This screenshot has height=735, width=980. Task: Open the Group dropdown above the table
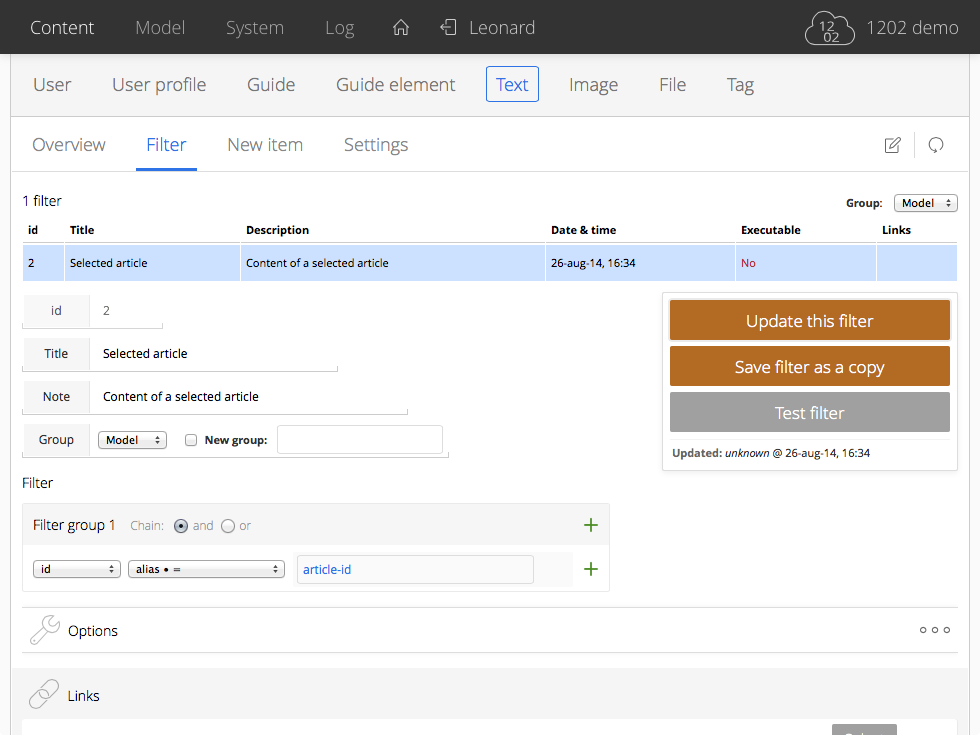[x=925, y=203]
